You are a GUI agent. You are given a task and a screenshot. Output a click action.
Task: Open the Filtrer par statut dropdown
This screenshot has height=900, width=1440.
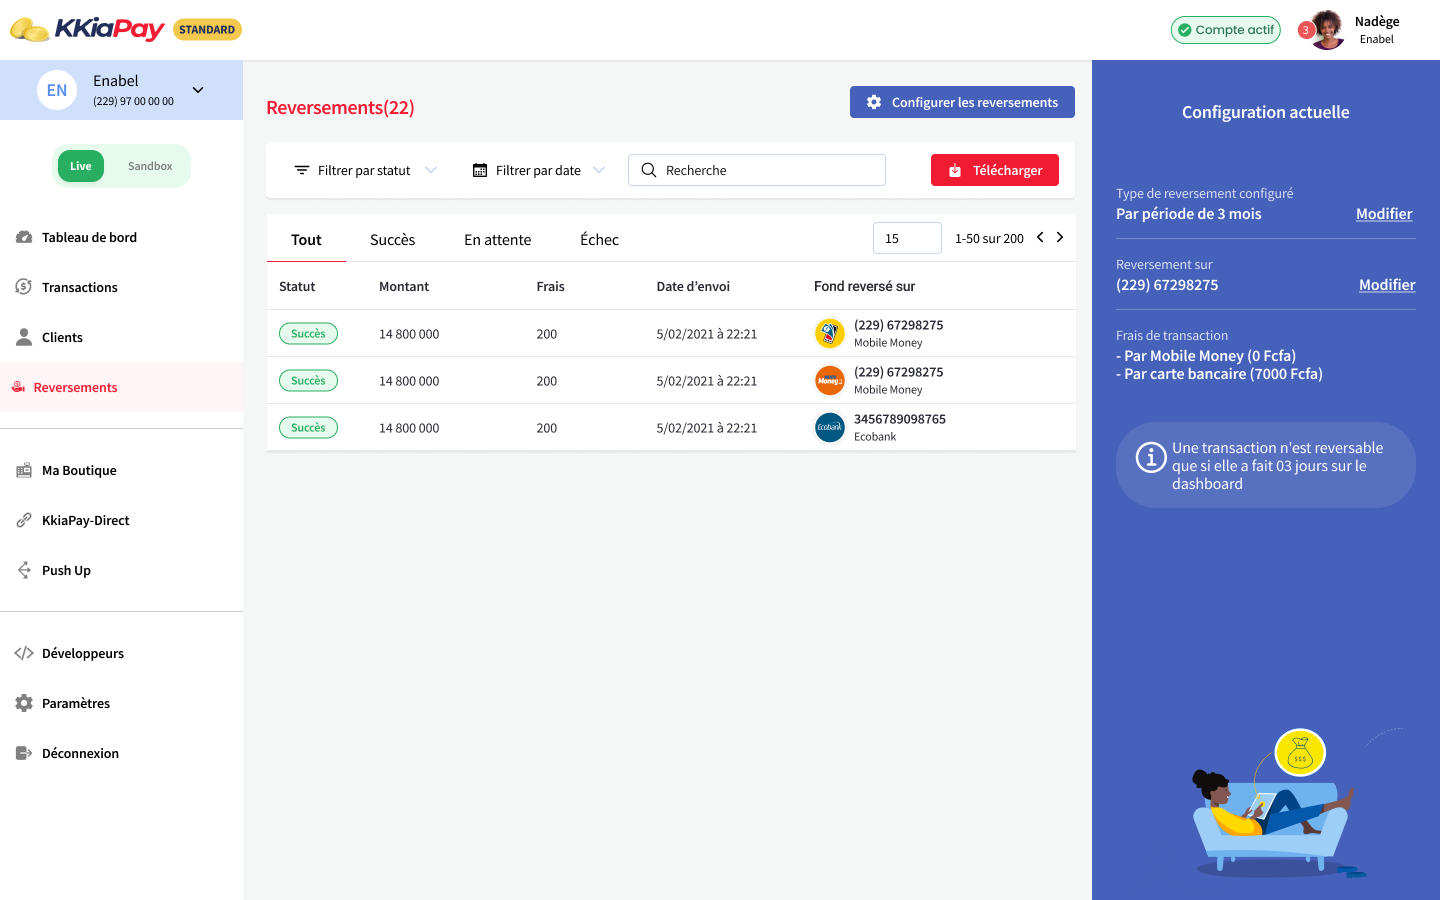click(x=365, y=170)
